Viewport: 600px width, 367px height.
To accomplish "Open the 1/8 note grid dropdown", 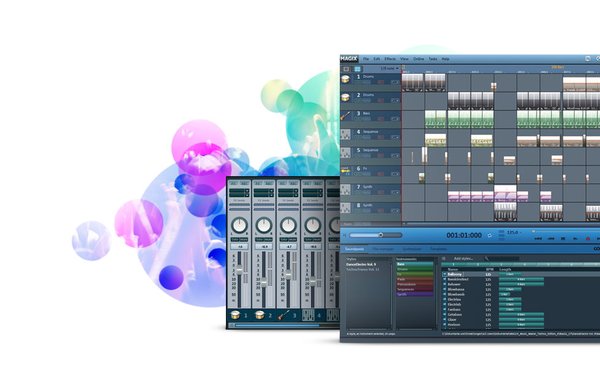I will (390, 69).
